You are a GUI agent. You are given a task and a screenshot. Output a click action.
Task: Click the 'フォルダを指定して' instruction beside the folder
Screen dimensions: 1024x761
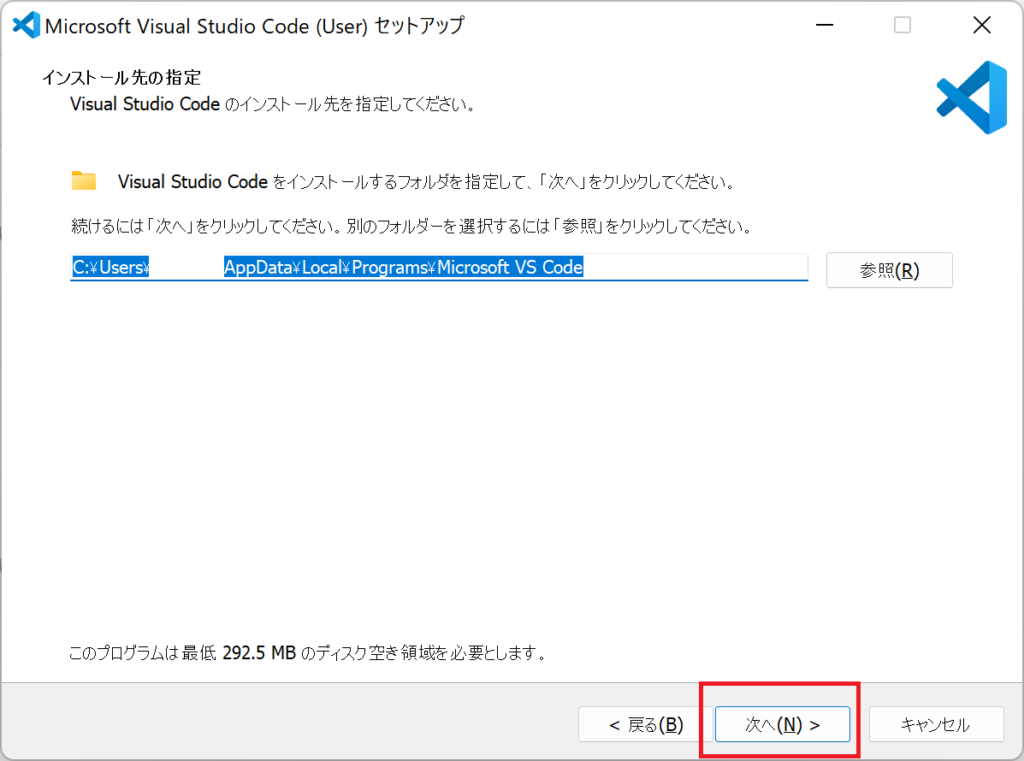426,182
